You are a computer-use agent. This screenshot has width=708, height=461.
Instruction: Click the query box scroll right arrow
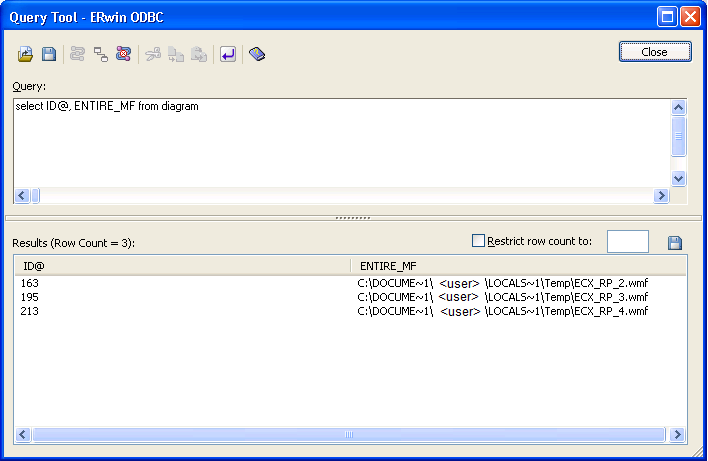click(661, 196)
